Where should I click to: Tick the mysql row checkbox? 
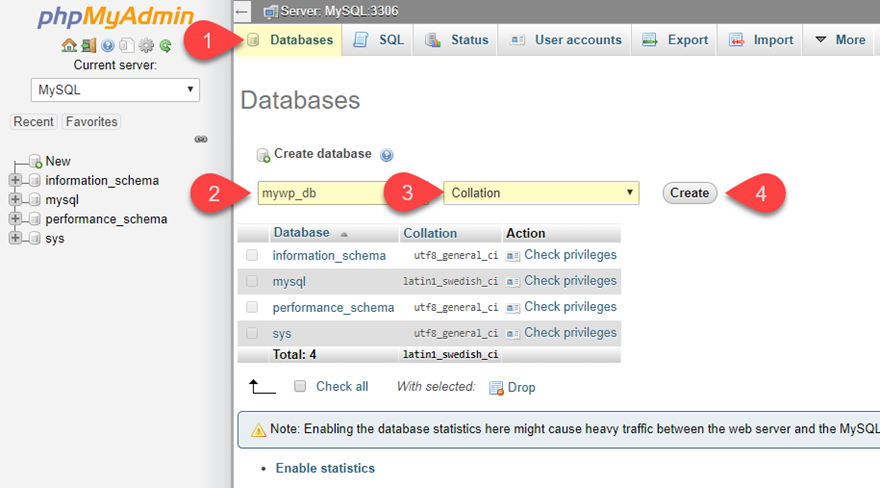click(x=252, y=281)
